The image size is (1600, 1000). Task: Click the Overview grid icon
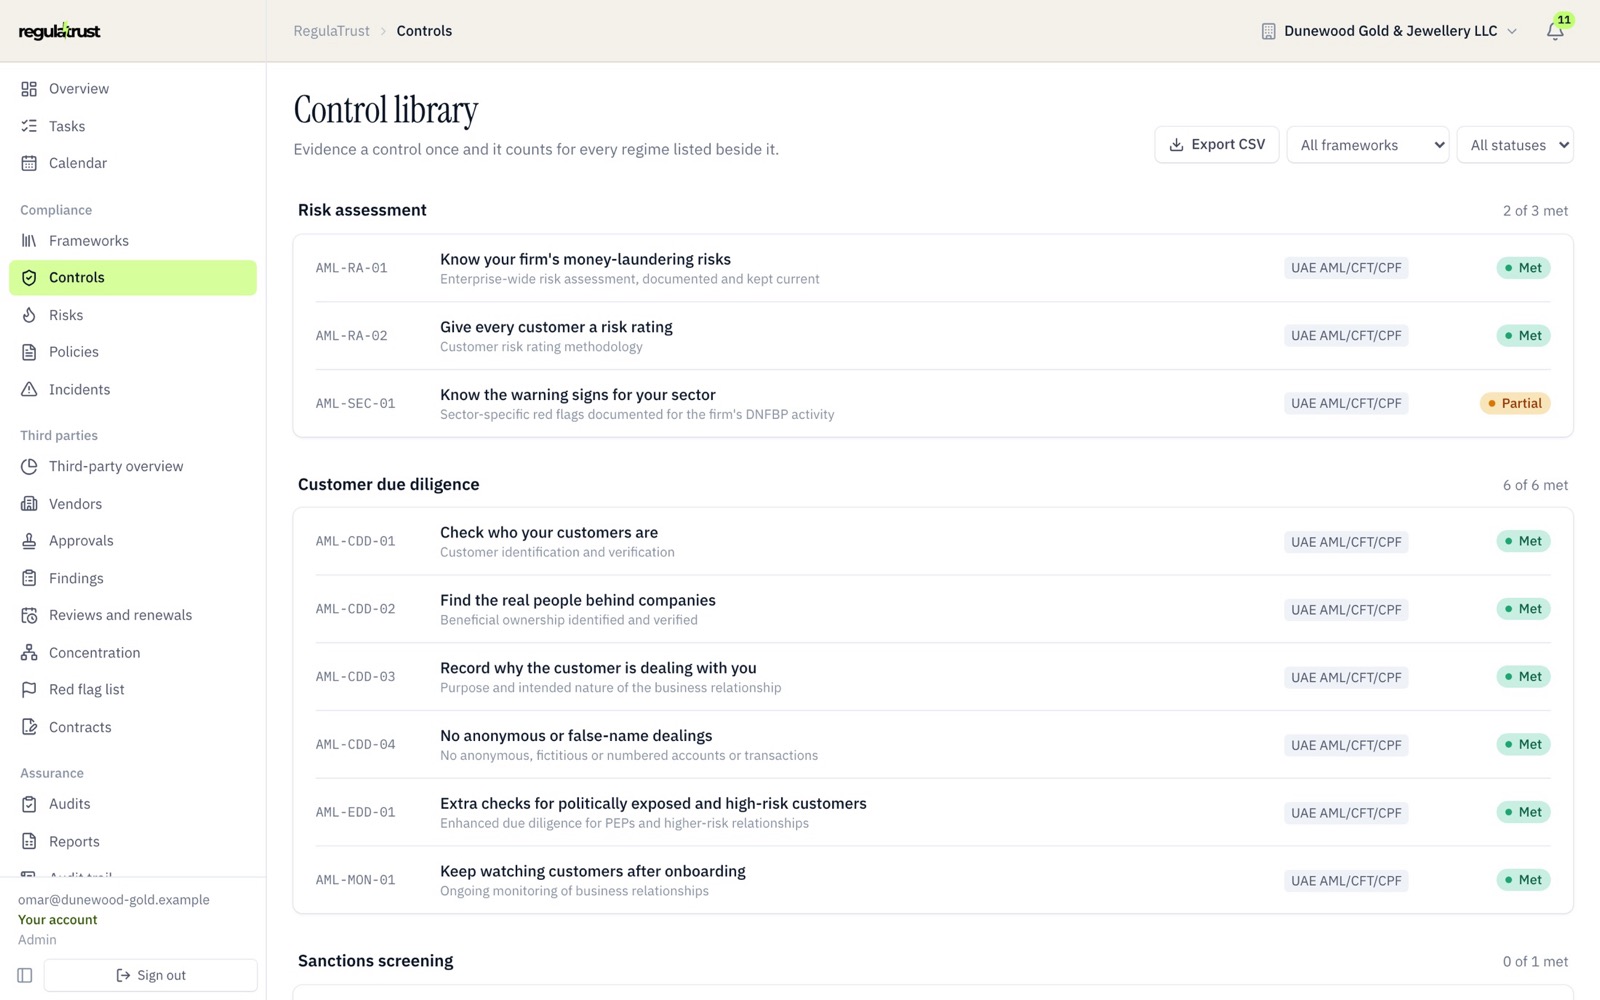pyautogui.click(x=29, y=89)
